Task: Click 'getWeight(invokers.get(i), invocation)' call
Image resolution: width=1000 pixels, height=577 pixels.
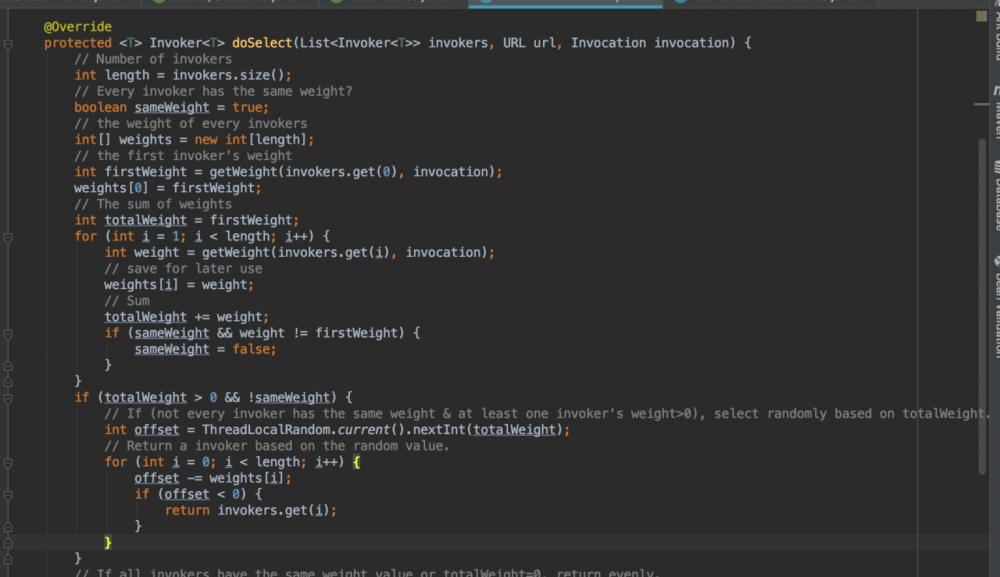Action: [344, 252]
